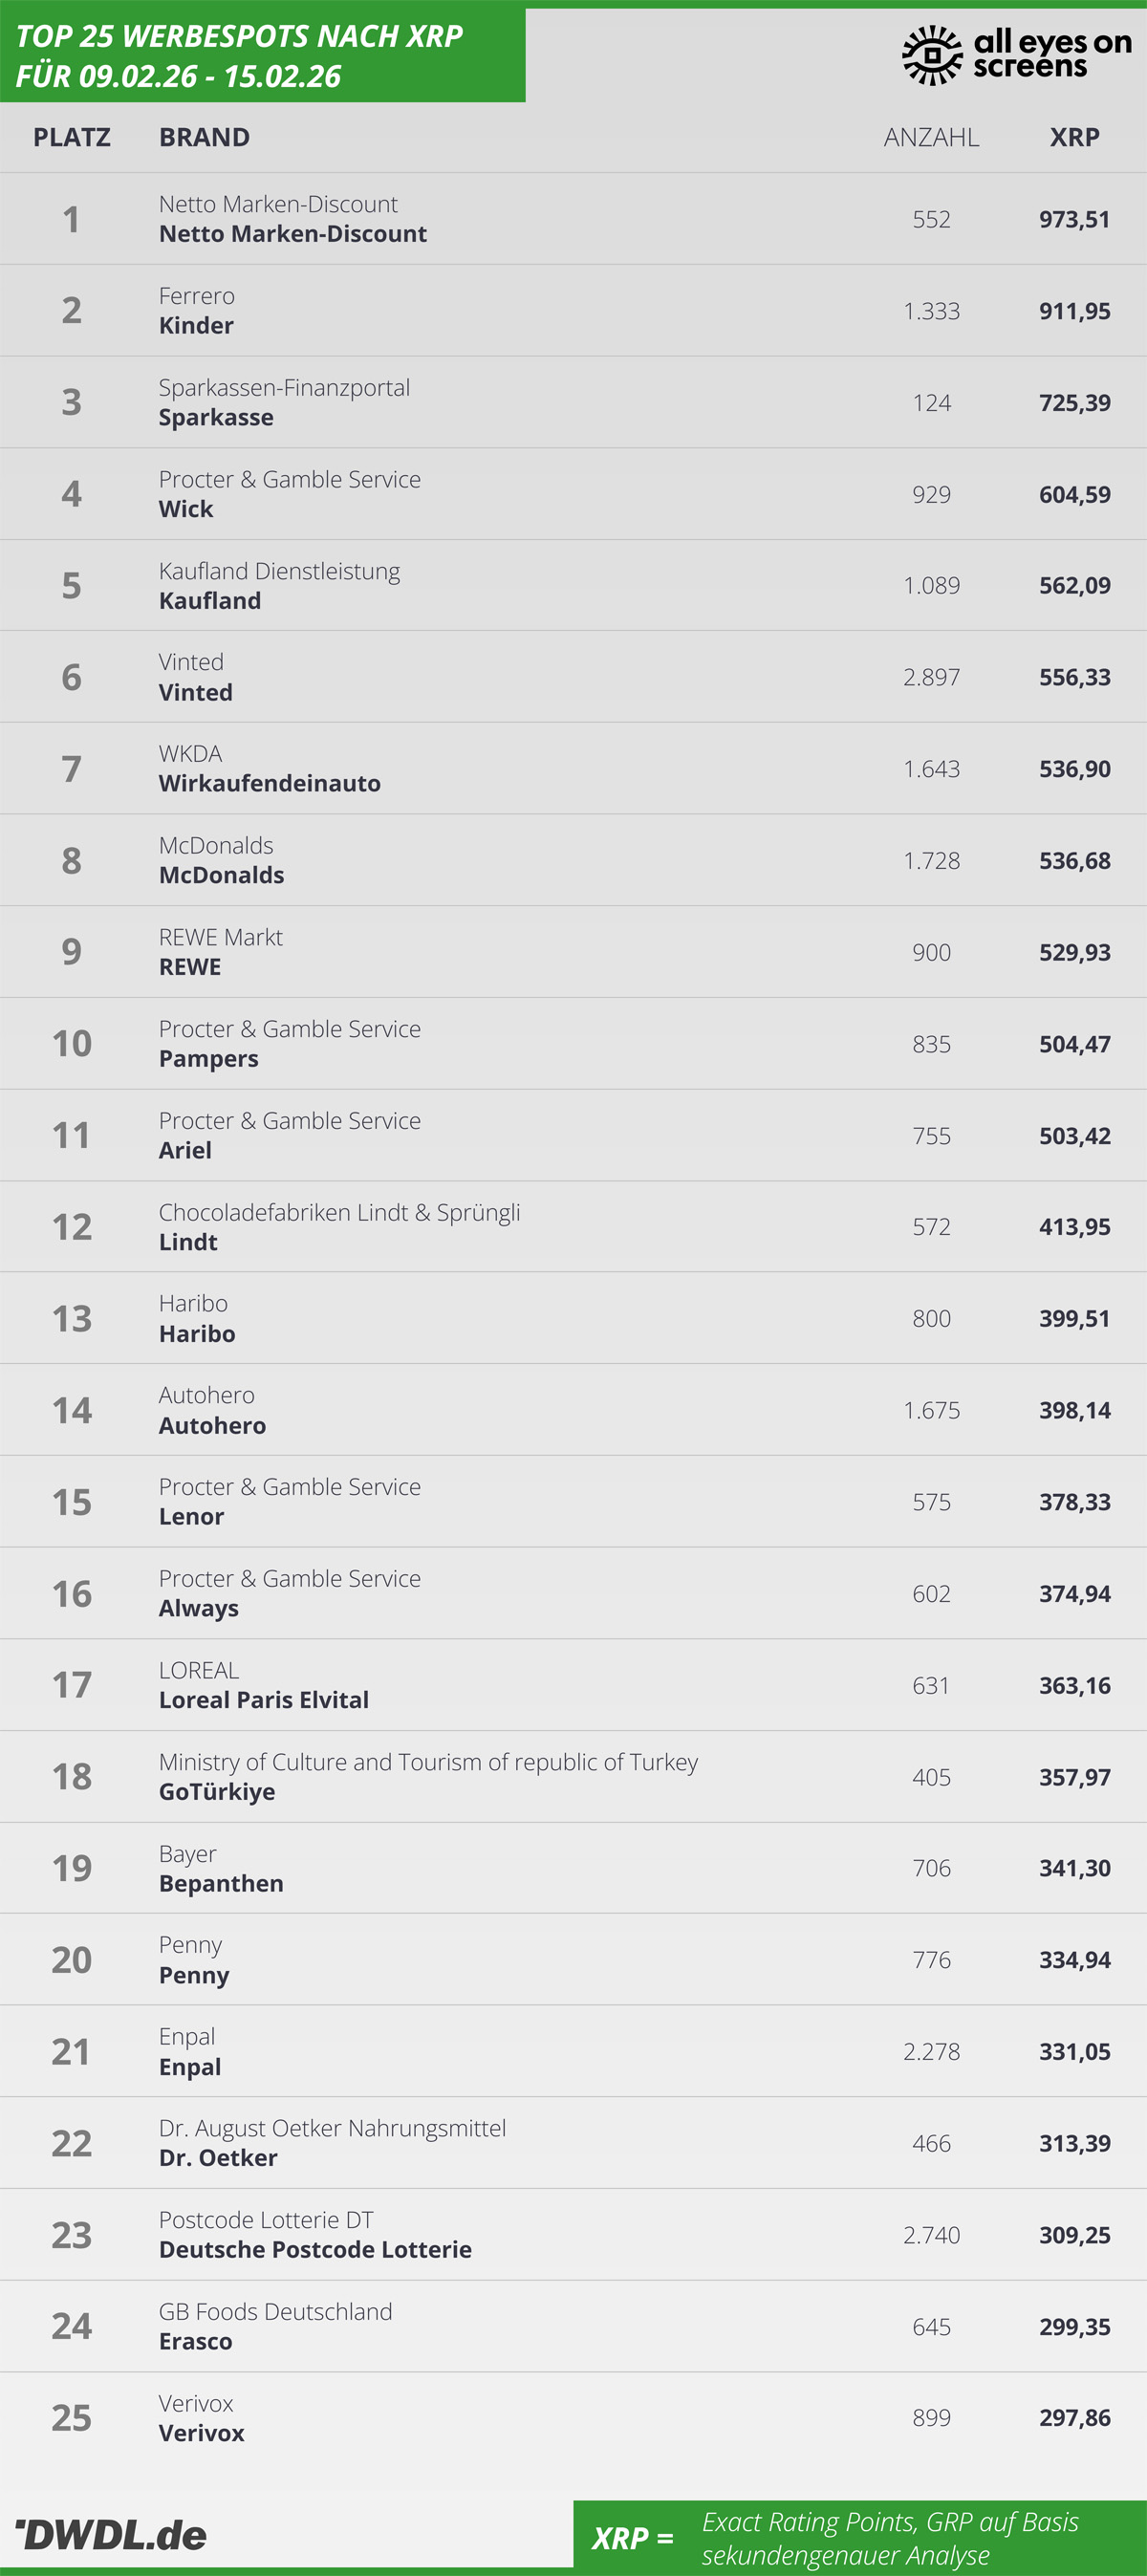Click the XRP definition footer text
Image resolution: width=1147 pixels, height=2576 pixels.
888,2538
